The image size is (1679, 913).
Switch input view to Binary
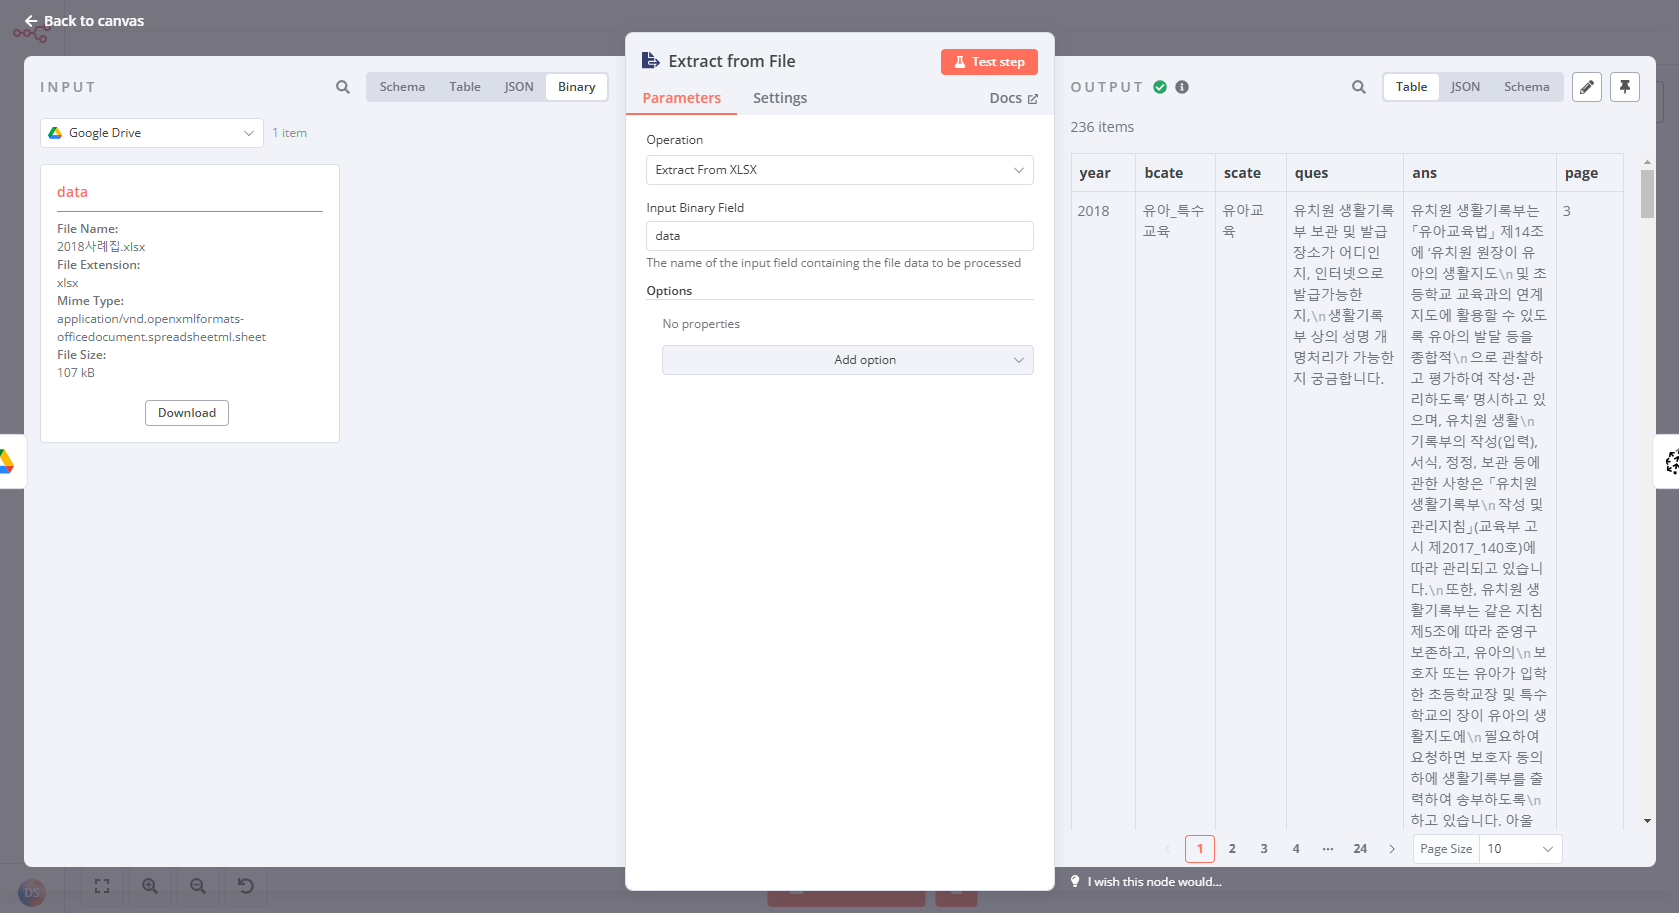[576, 87]
